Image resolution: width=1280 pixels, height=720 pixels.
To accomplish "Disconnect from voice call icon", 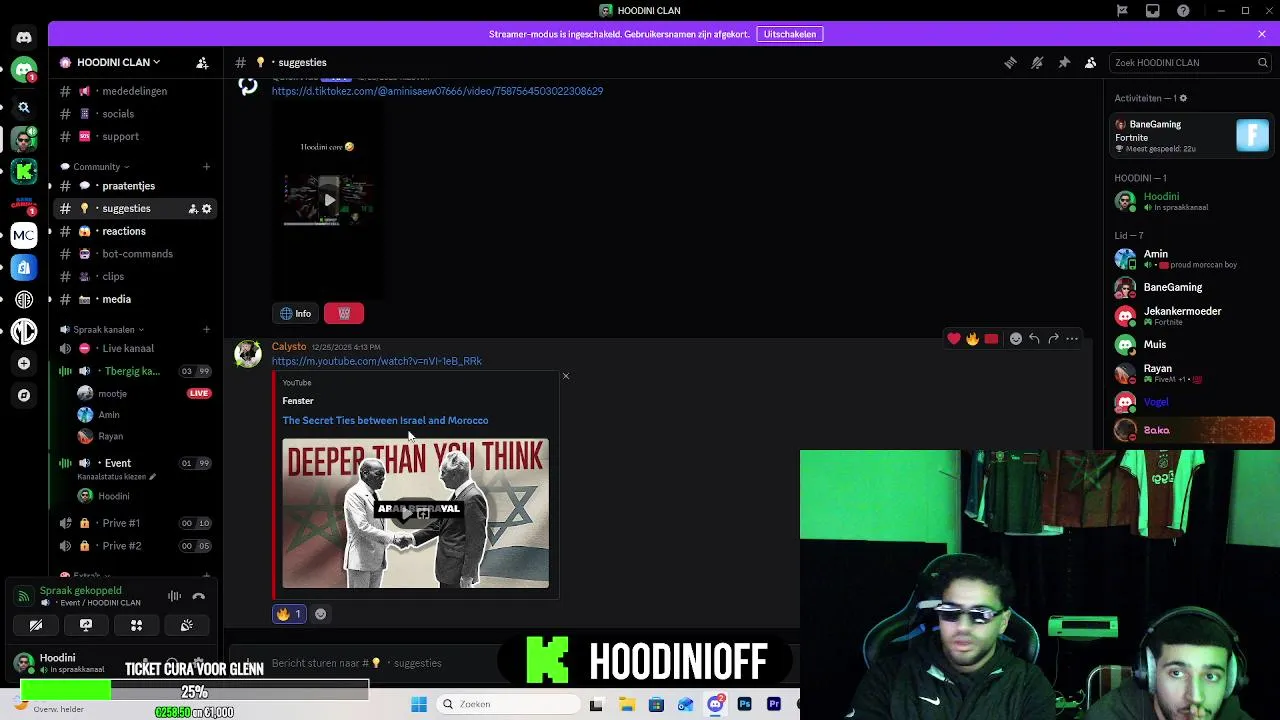I will pos(199,596).
